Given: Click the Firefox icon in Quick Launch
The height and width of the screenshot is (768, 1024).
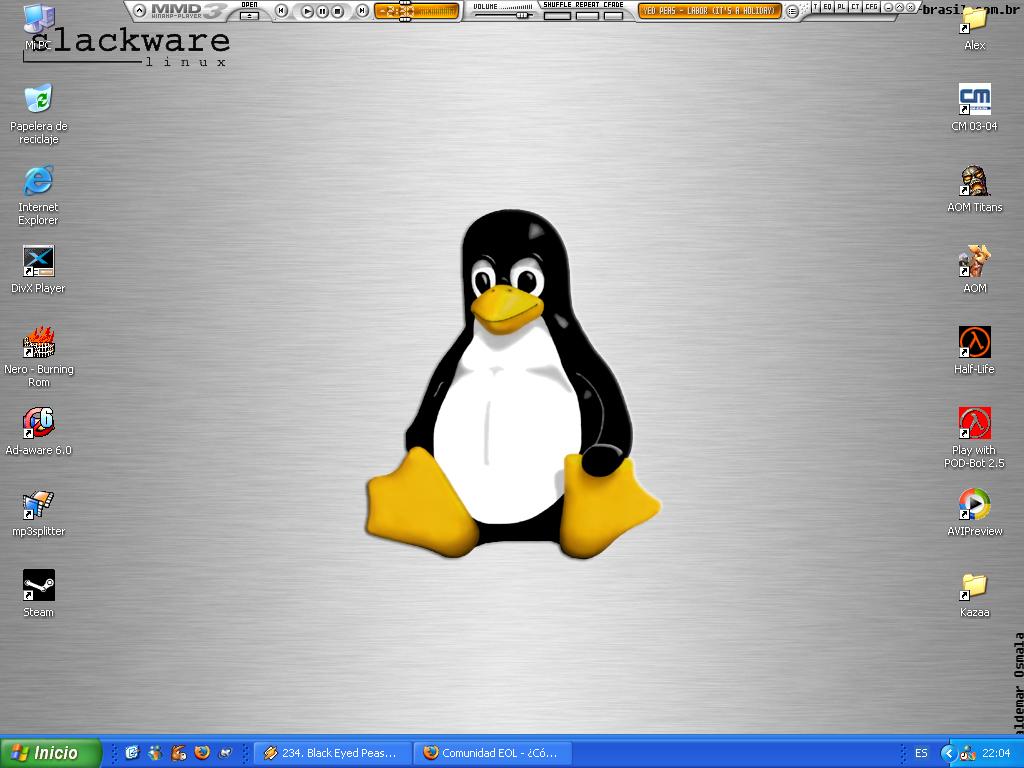Looking at the screenshot, I should click(202, 753).
